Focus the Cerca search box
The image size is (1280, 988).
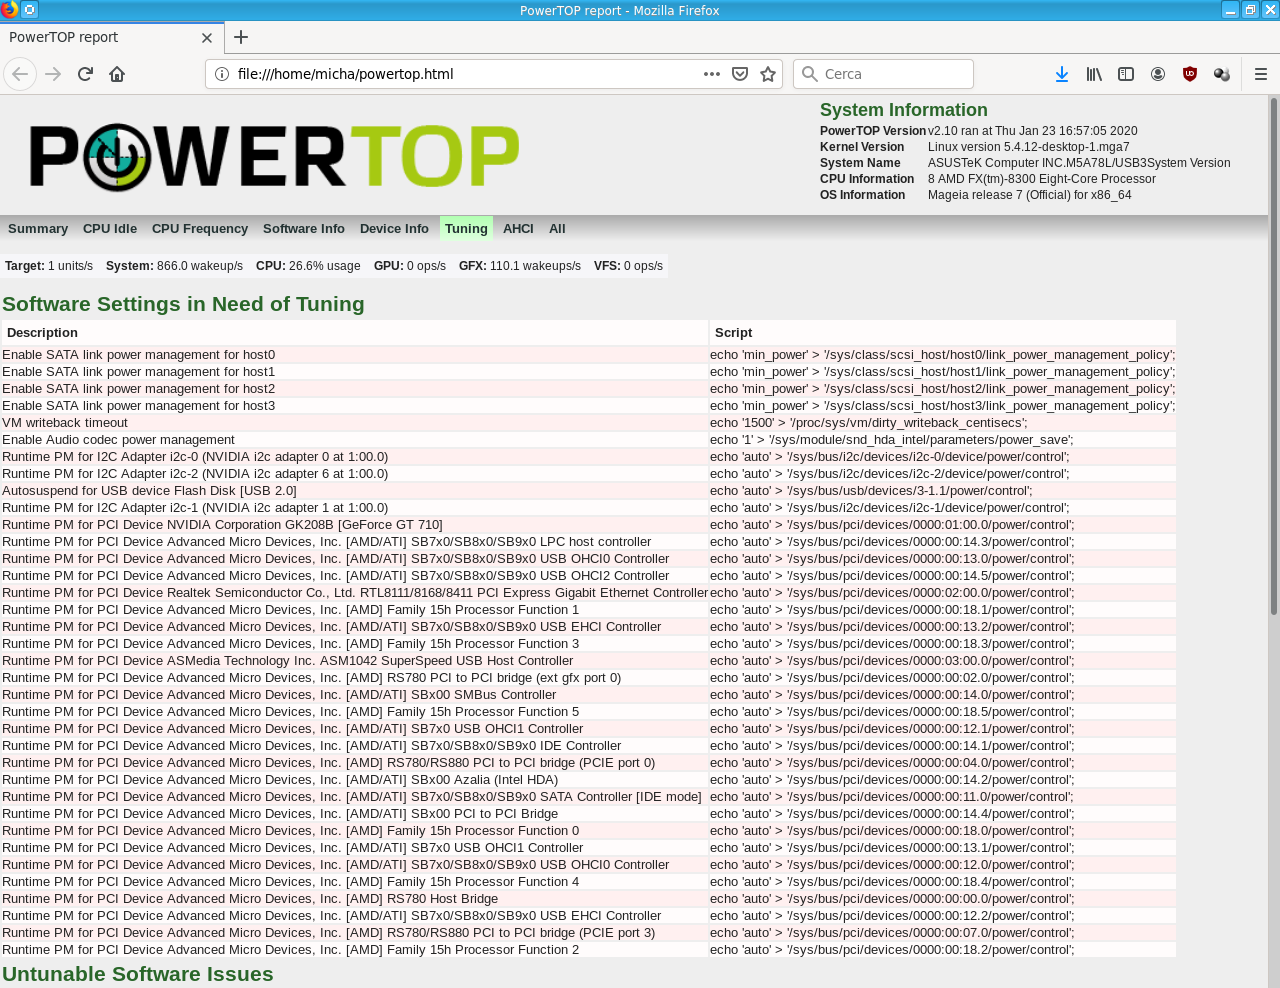pyautogui.click(x=883, y=74)
